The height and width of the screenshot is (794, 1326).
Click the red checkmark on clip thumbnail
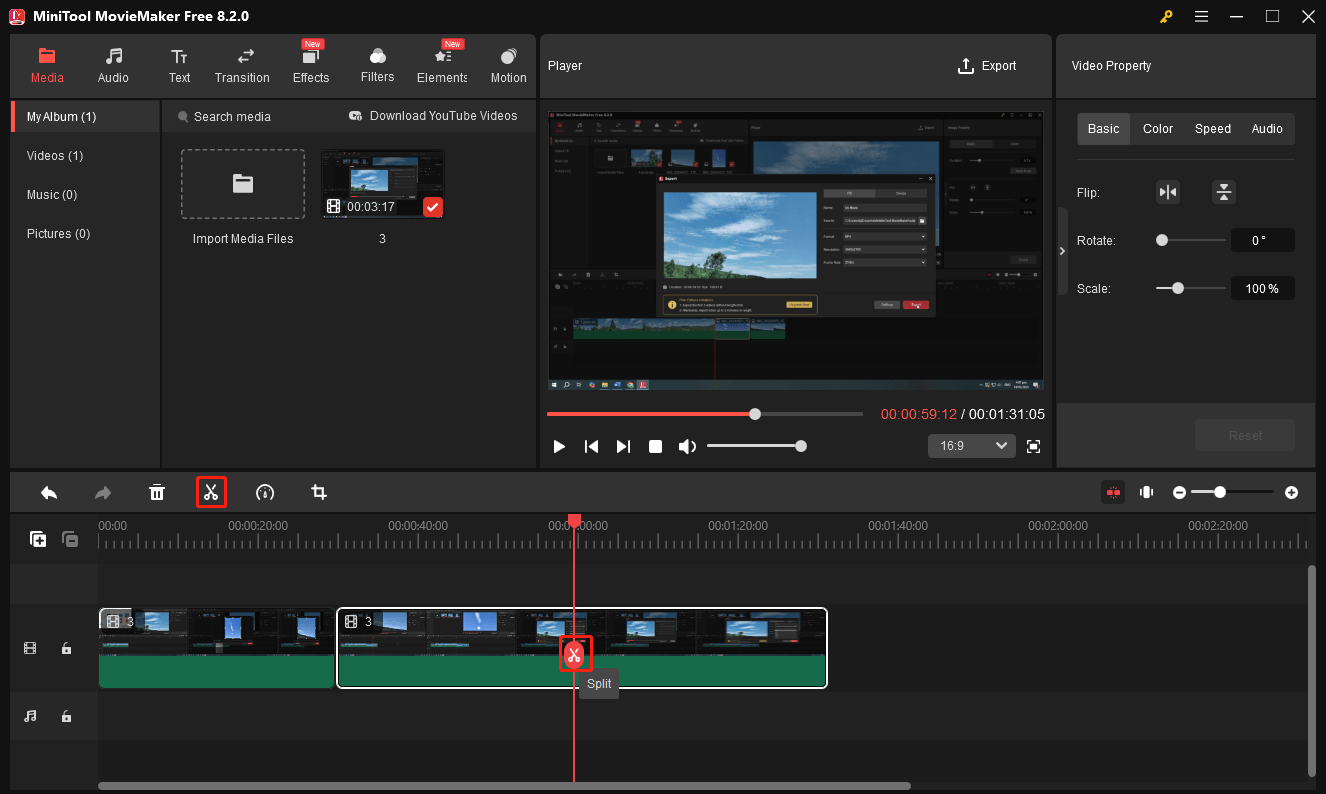coord(432,207)
